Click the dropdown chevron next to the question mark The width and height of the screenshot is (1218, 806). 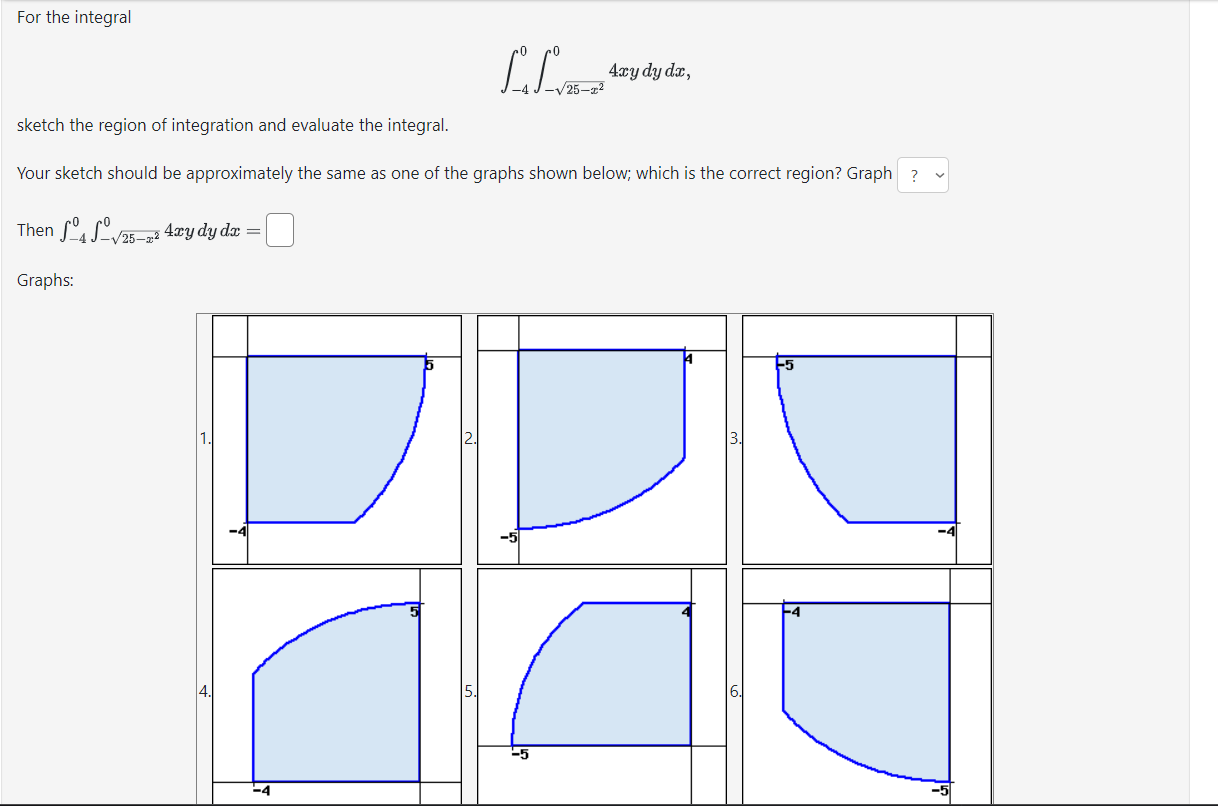click(x=938, y=174)
